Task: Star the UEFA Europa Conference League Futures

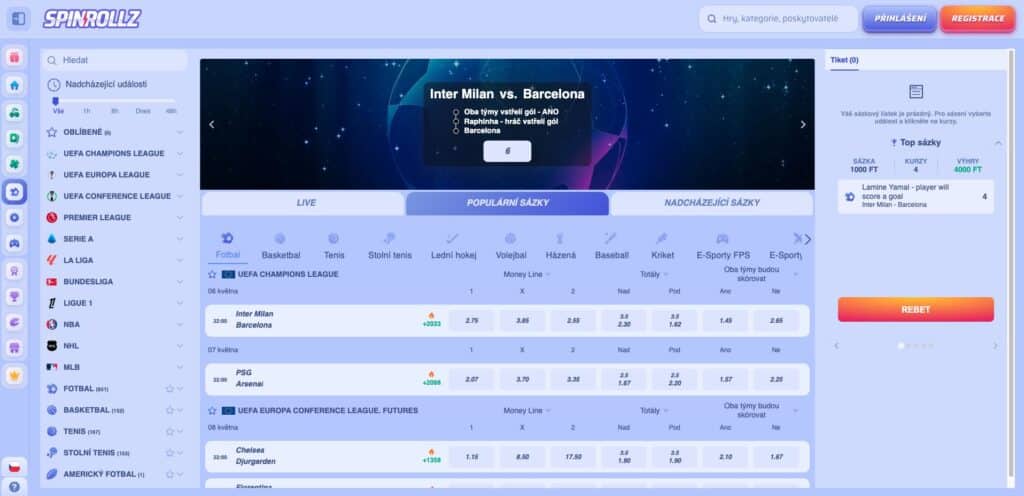Action: pos(212,410)
